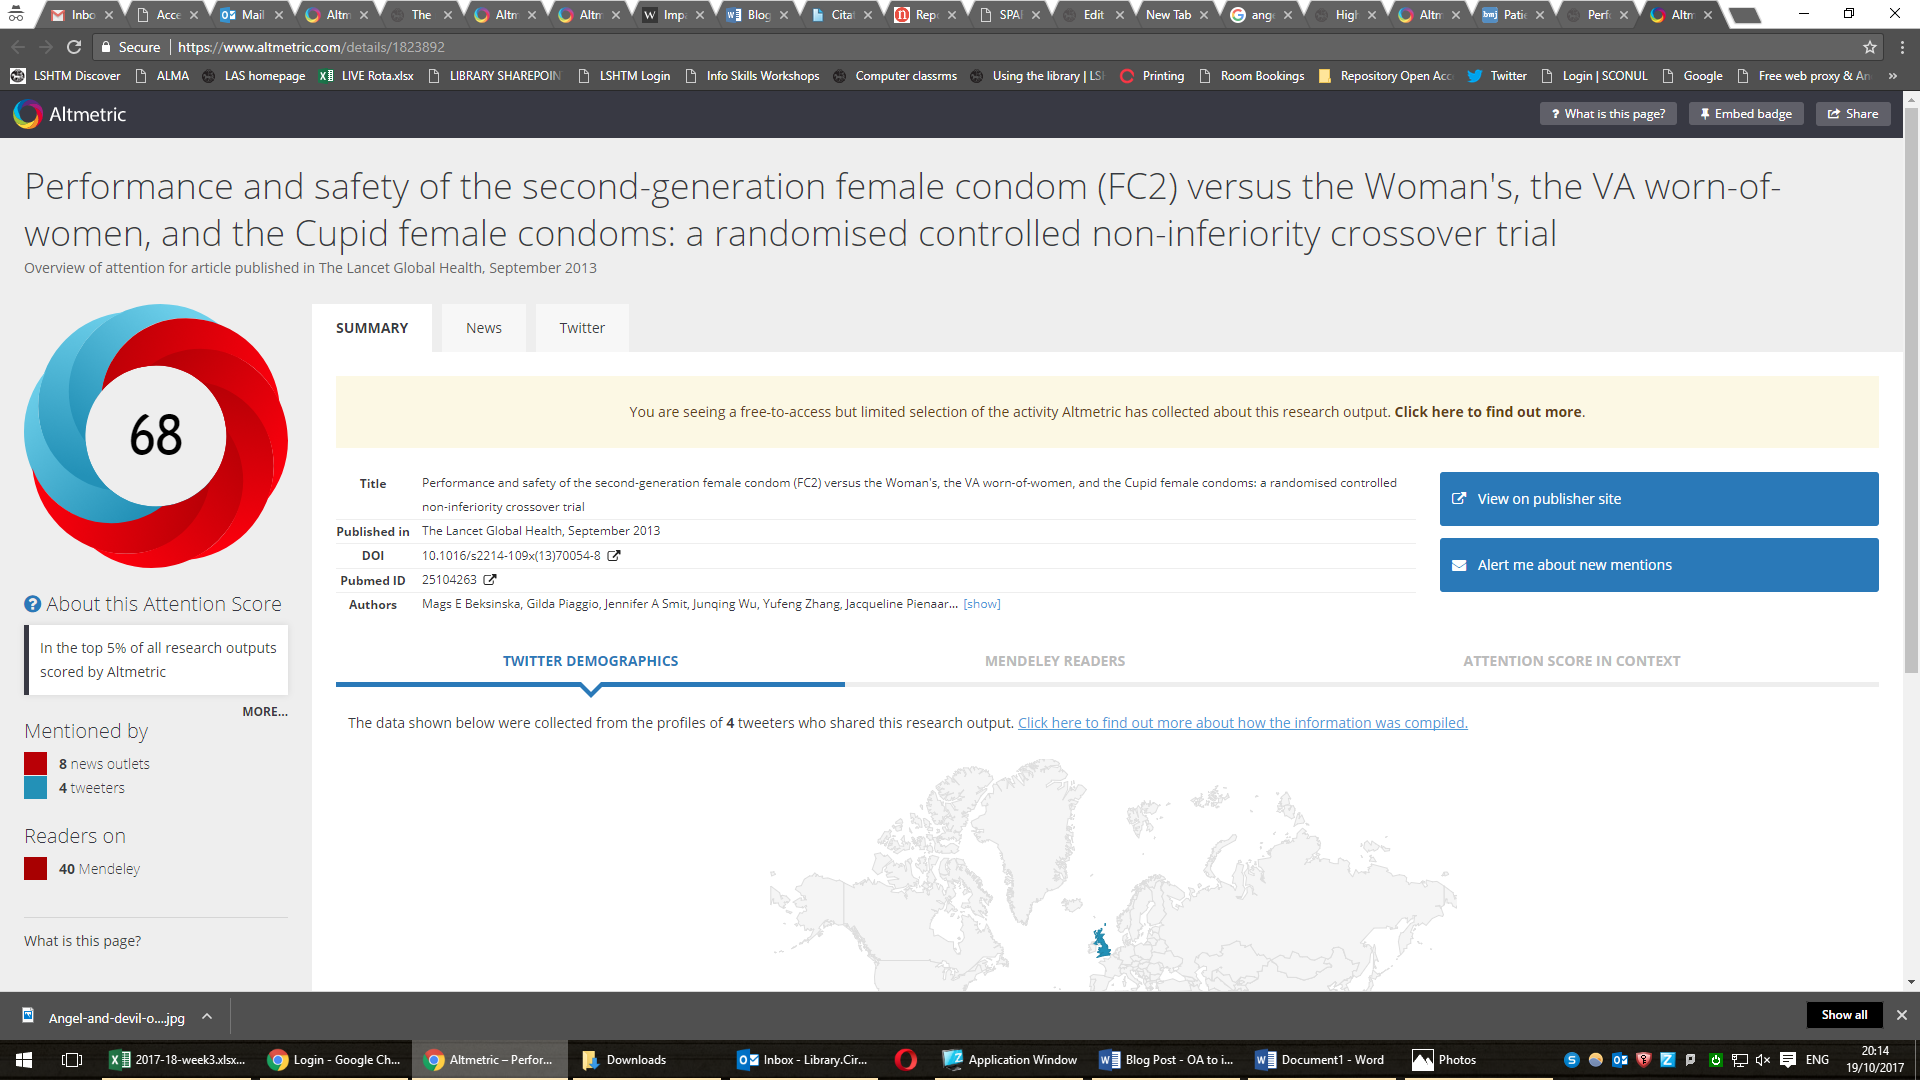Click the View on publisher site button
Screen dimensions: 1920x1080
point(1658,499)
